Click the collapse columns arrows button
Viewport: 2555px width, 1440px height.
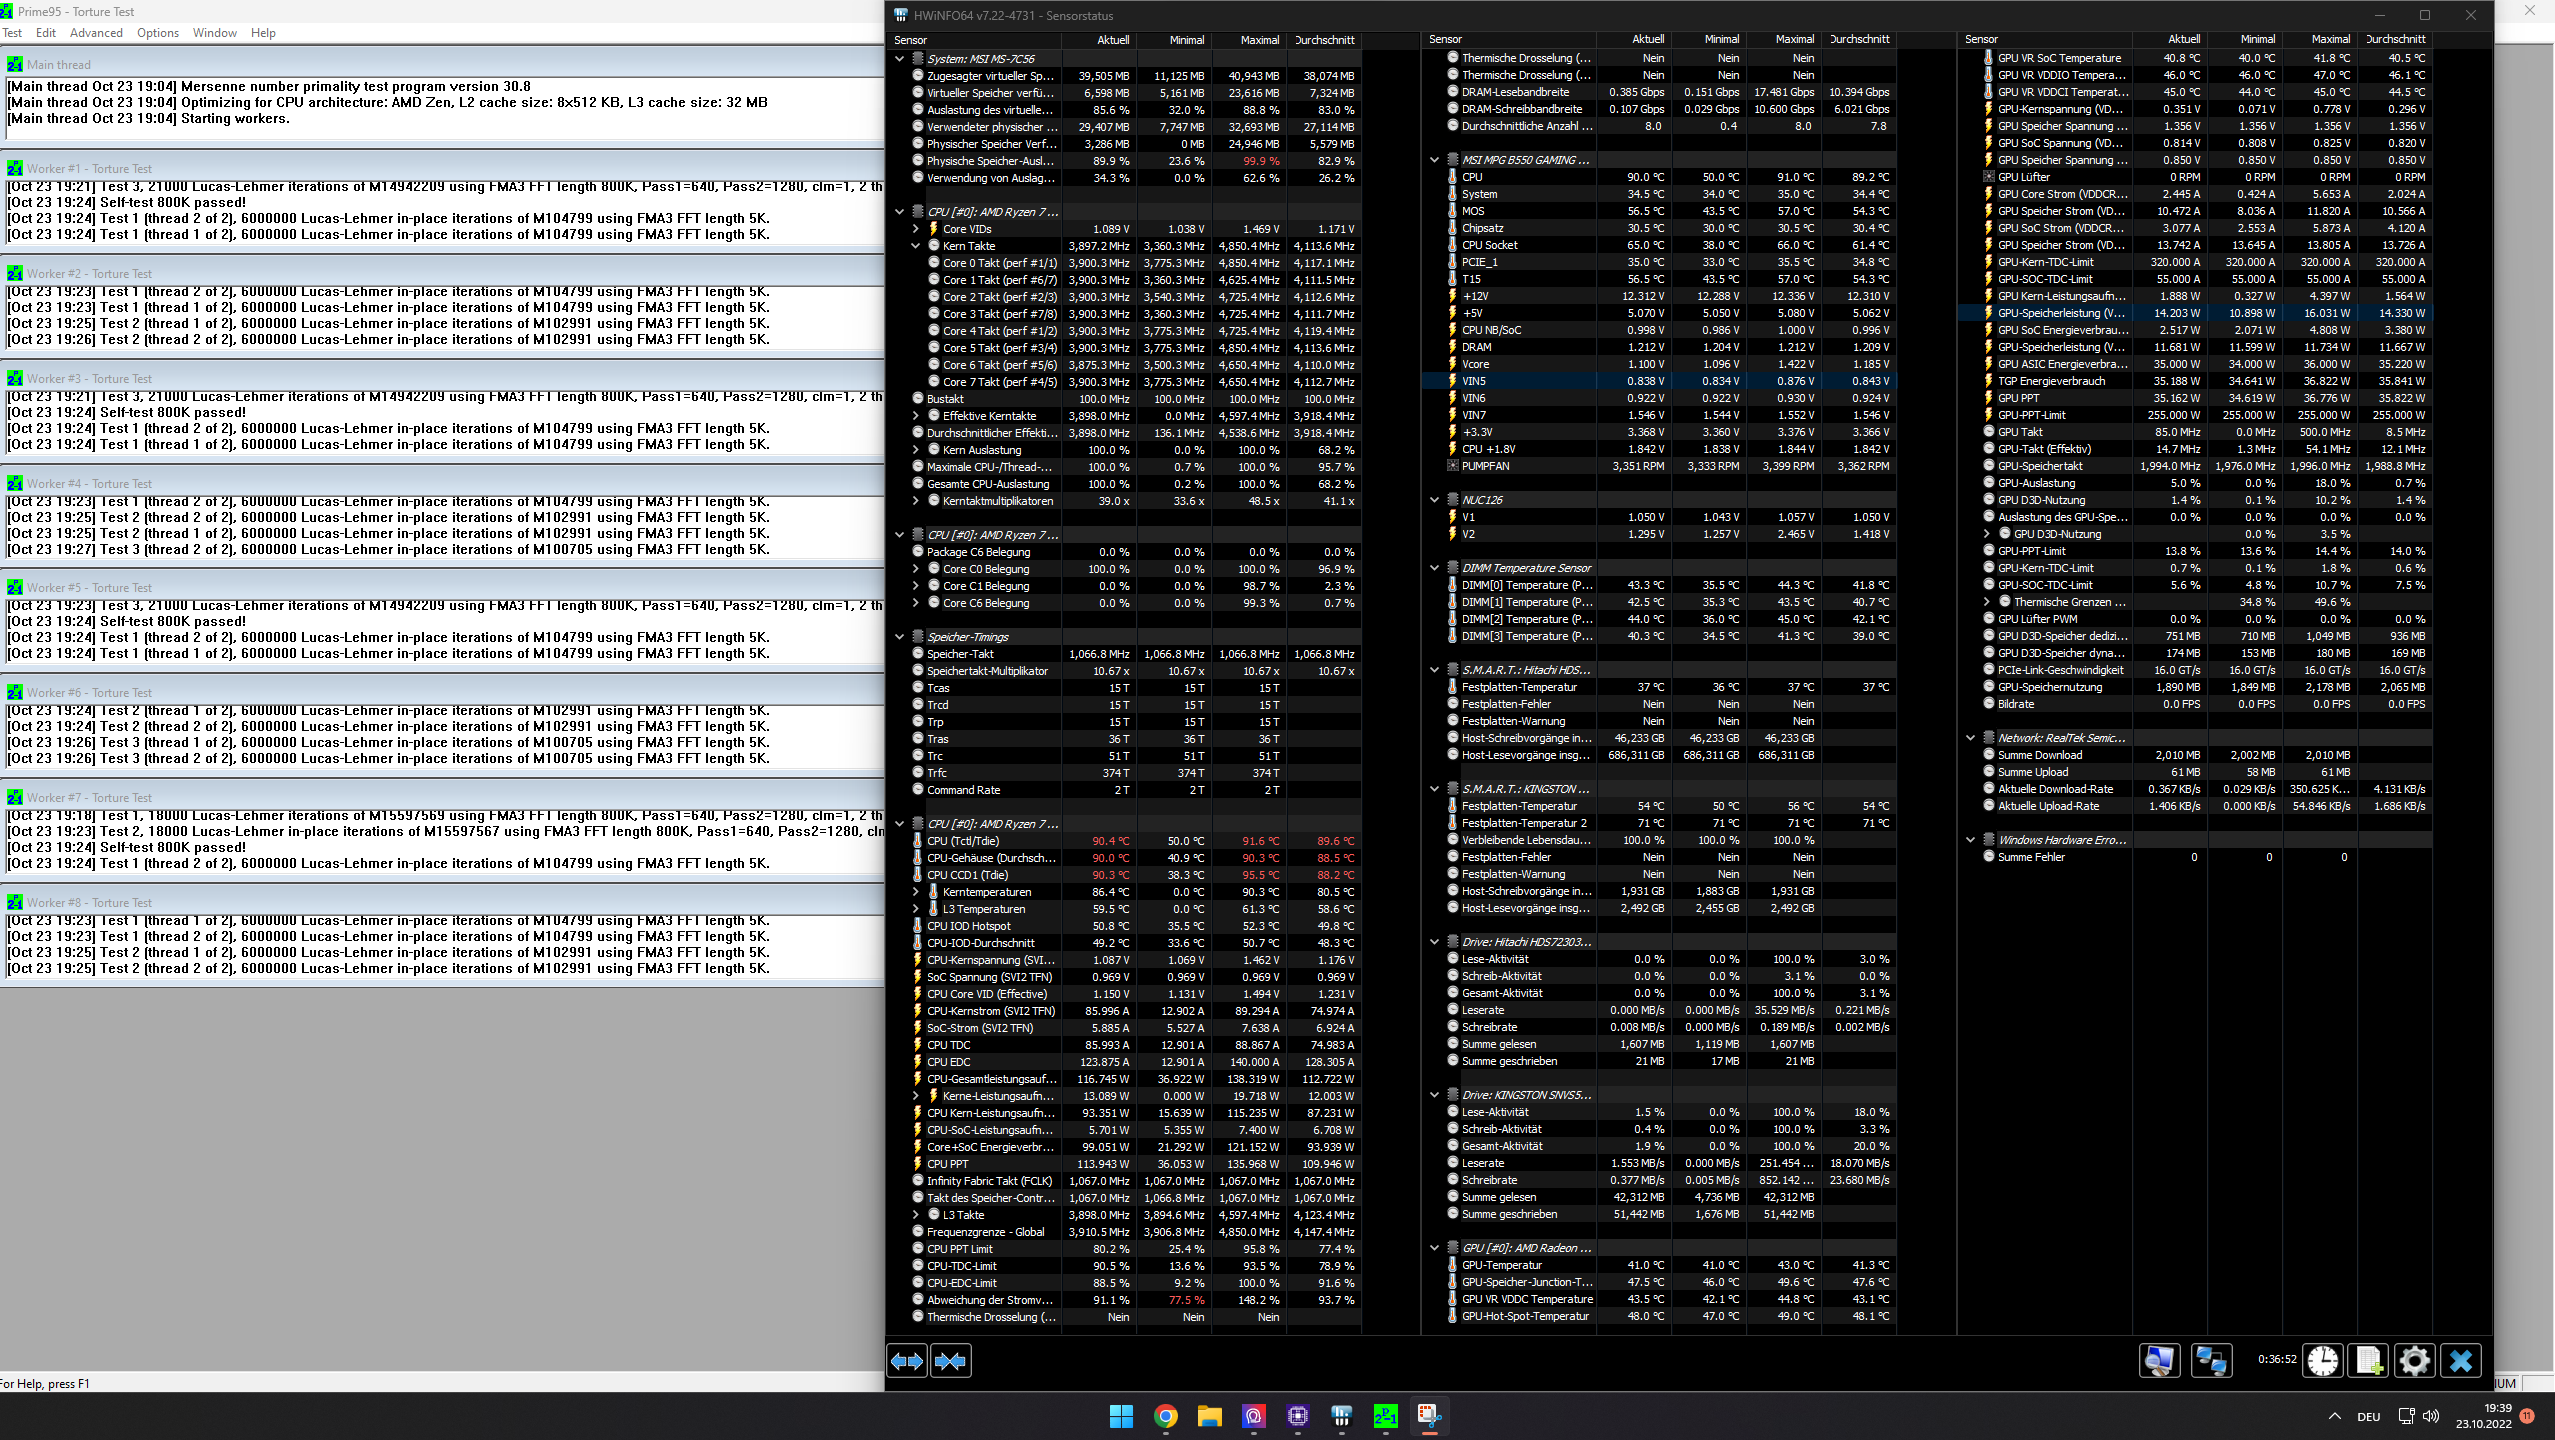tap(950, 1361)
